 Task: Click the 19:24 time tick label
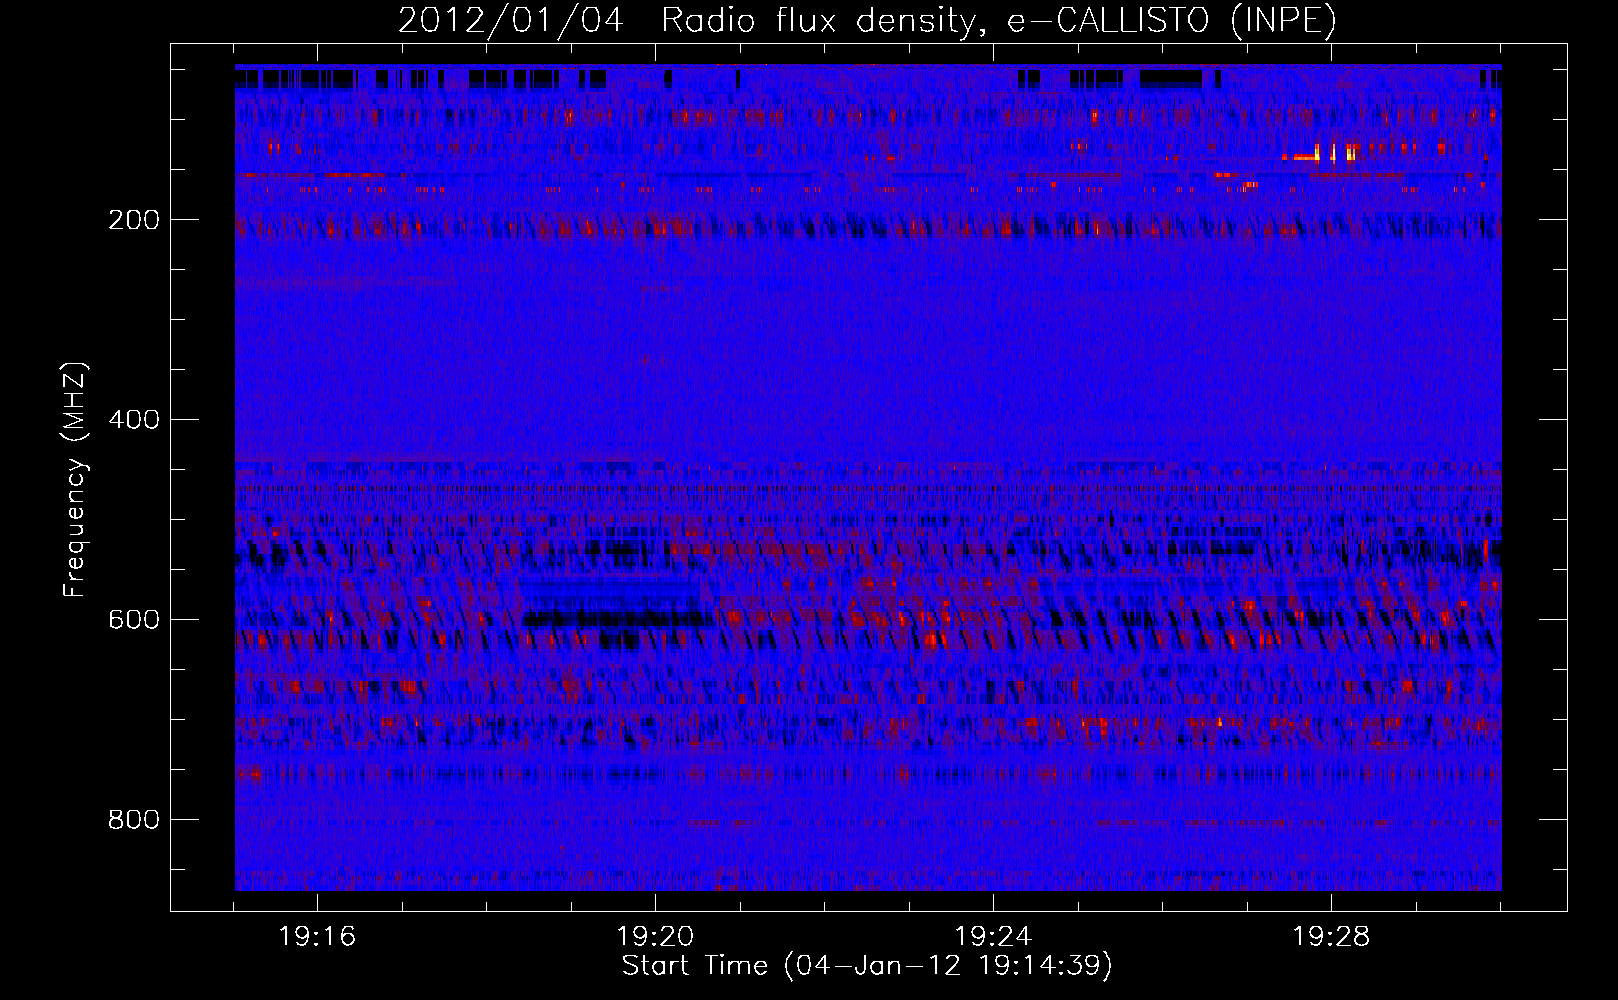[x=993, y=936]
